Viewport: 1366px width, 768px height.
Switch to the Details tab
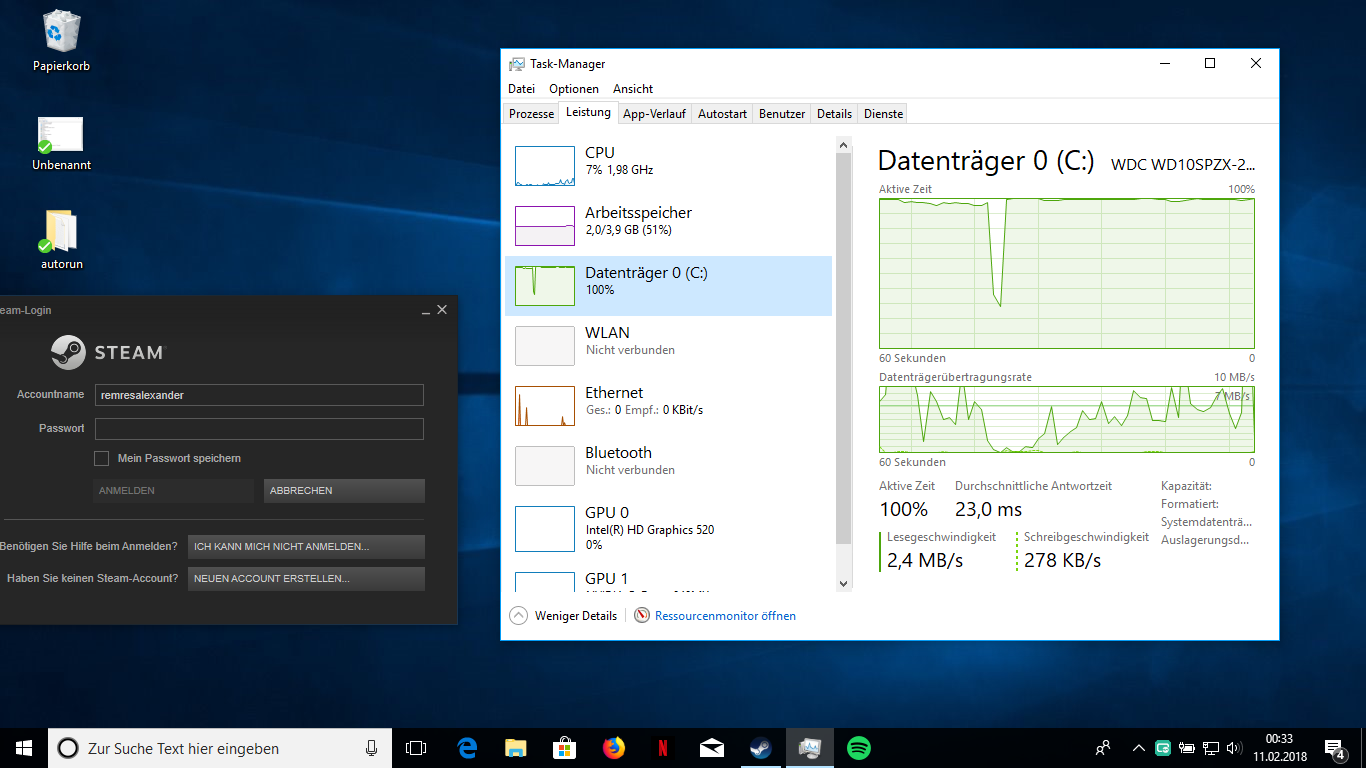click(834, 114)
